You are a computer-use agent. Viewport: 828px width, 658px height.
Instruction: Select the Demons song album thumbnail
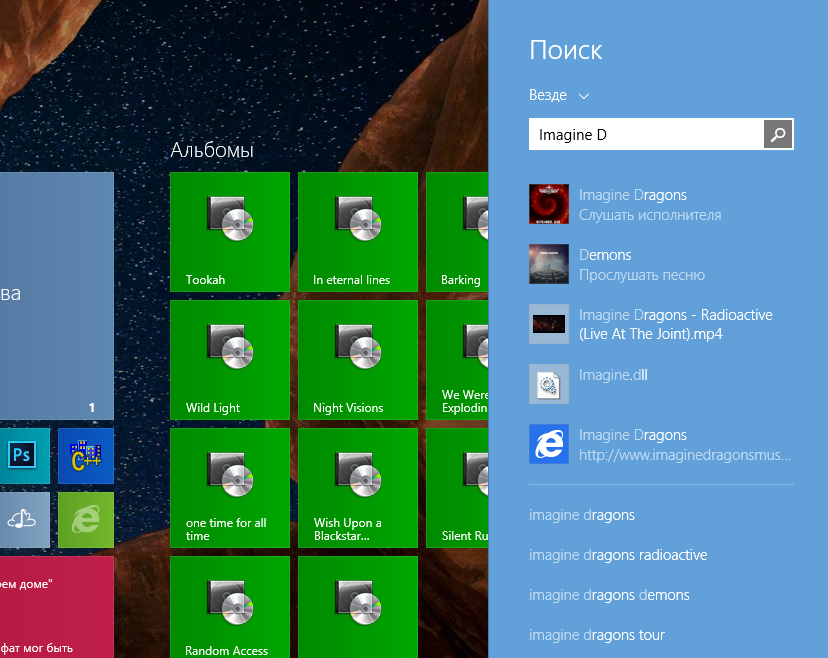549,264
